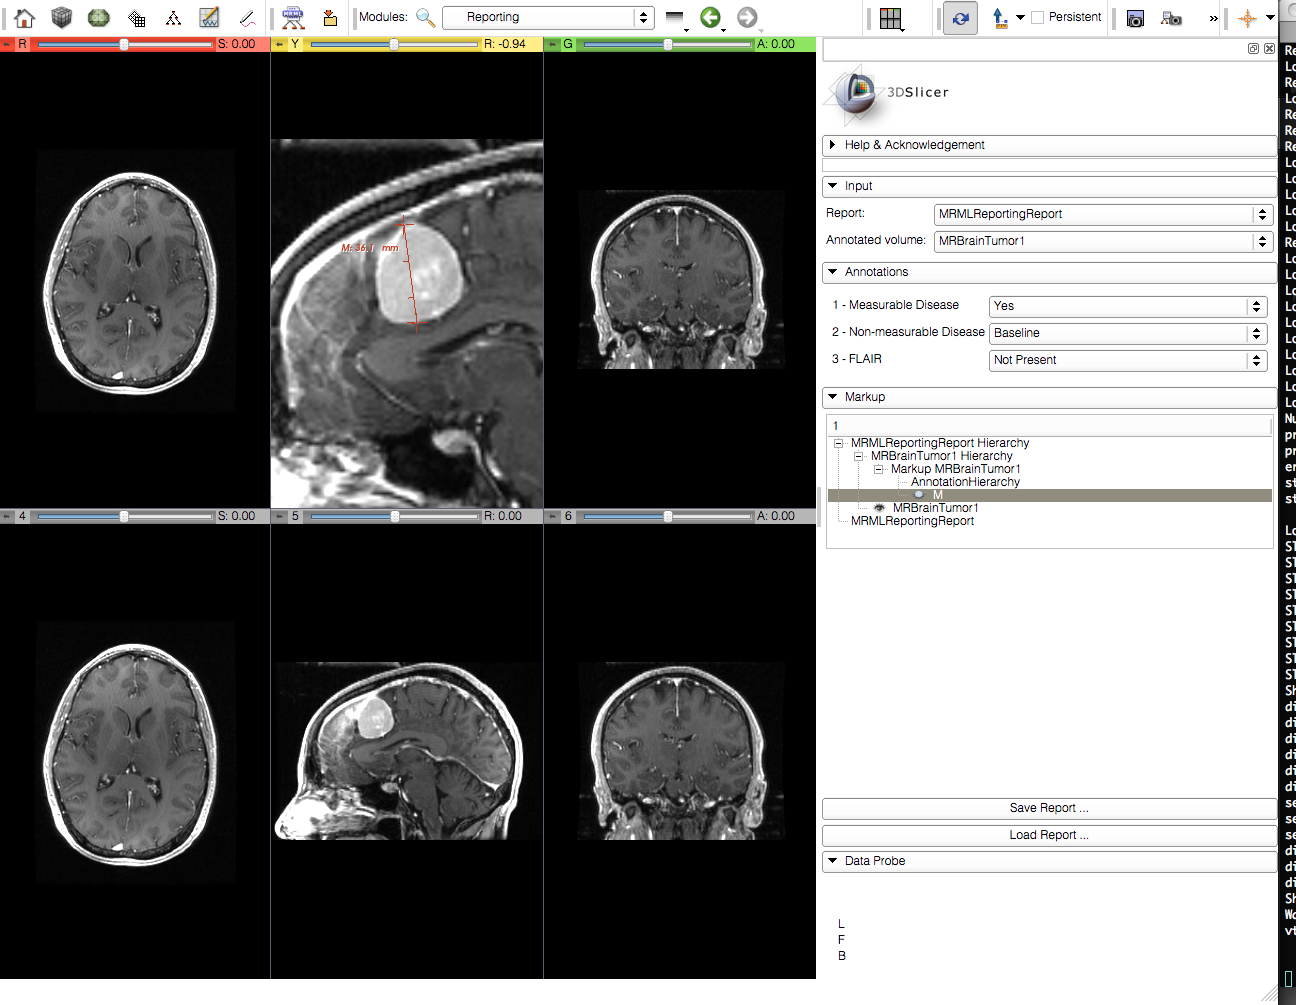
Task: Click the red slice offset slider
Action: coord(124,44)
